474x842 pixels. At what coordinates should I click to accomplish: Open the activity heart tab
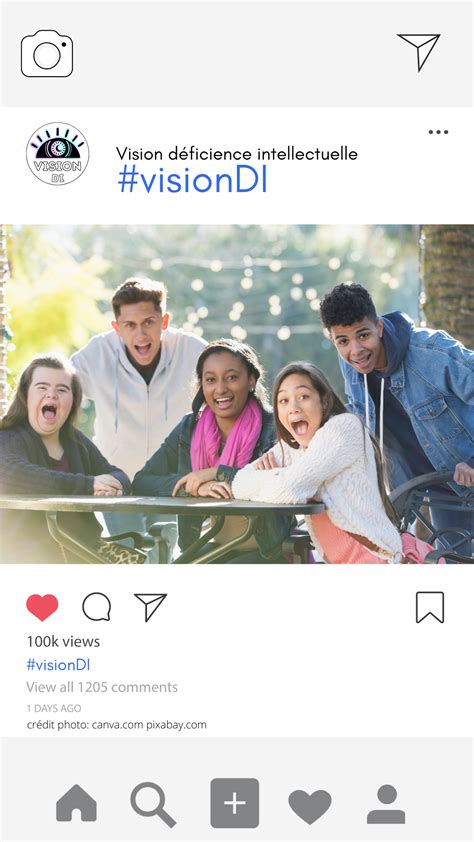310,807
